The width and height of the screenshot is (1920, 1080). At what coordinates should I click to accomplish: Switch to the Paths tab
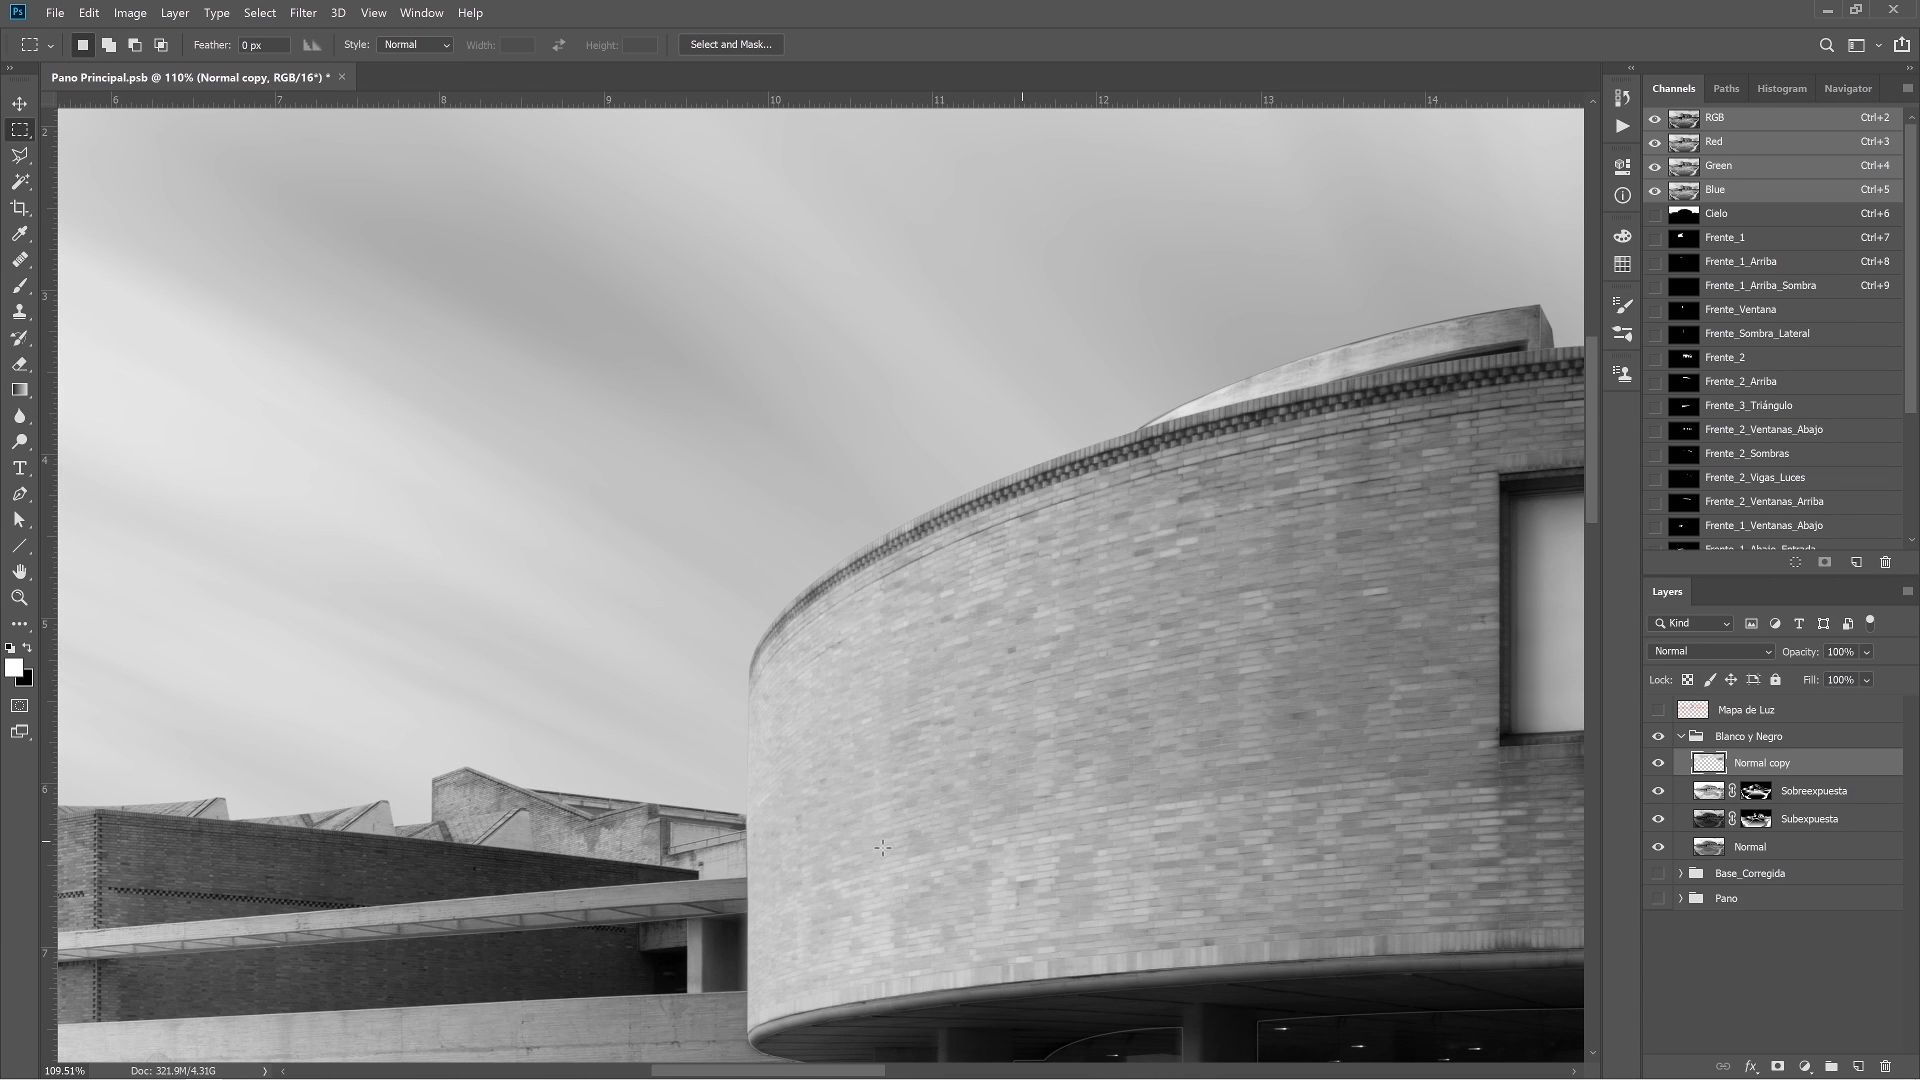pyautogui.click(x=1726, y=89)
